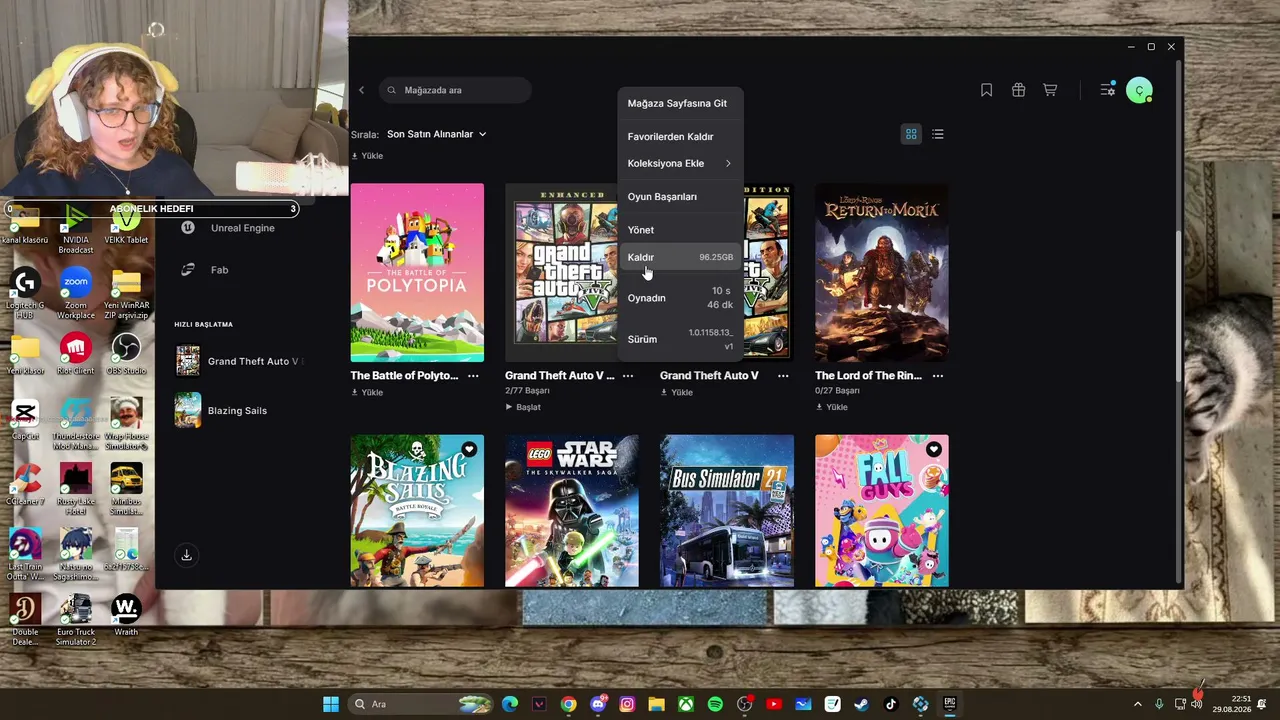This screenshot has width=1280, height=720.
Task: Open the Bus Simulator 21 cover
Action: [727, 511]
